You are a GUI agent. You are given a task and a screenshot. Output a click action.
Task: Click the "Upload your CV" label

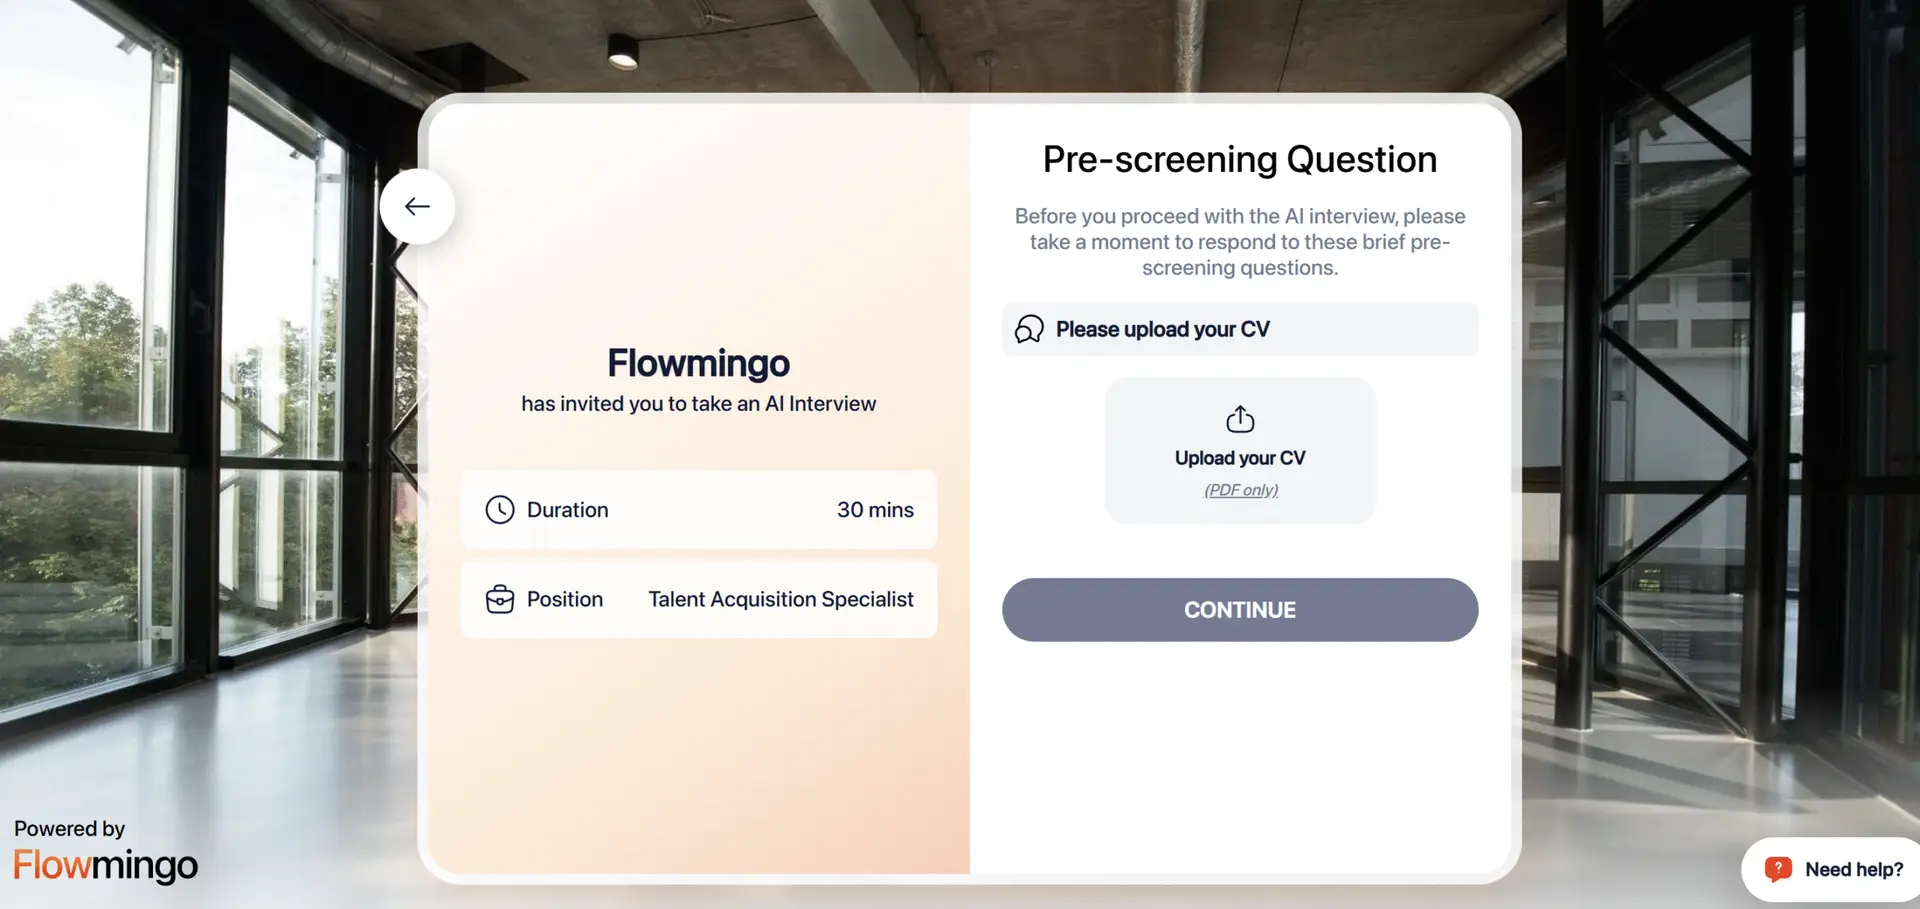point(1240,458)
